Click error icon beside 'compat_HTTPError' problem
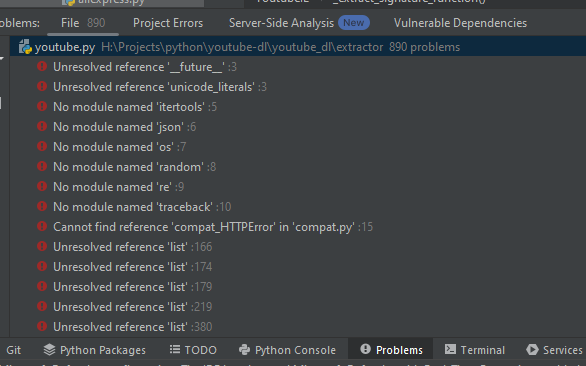 [42, 227]
